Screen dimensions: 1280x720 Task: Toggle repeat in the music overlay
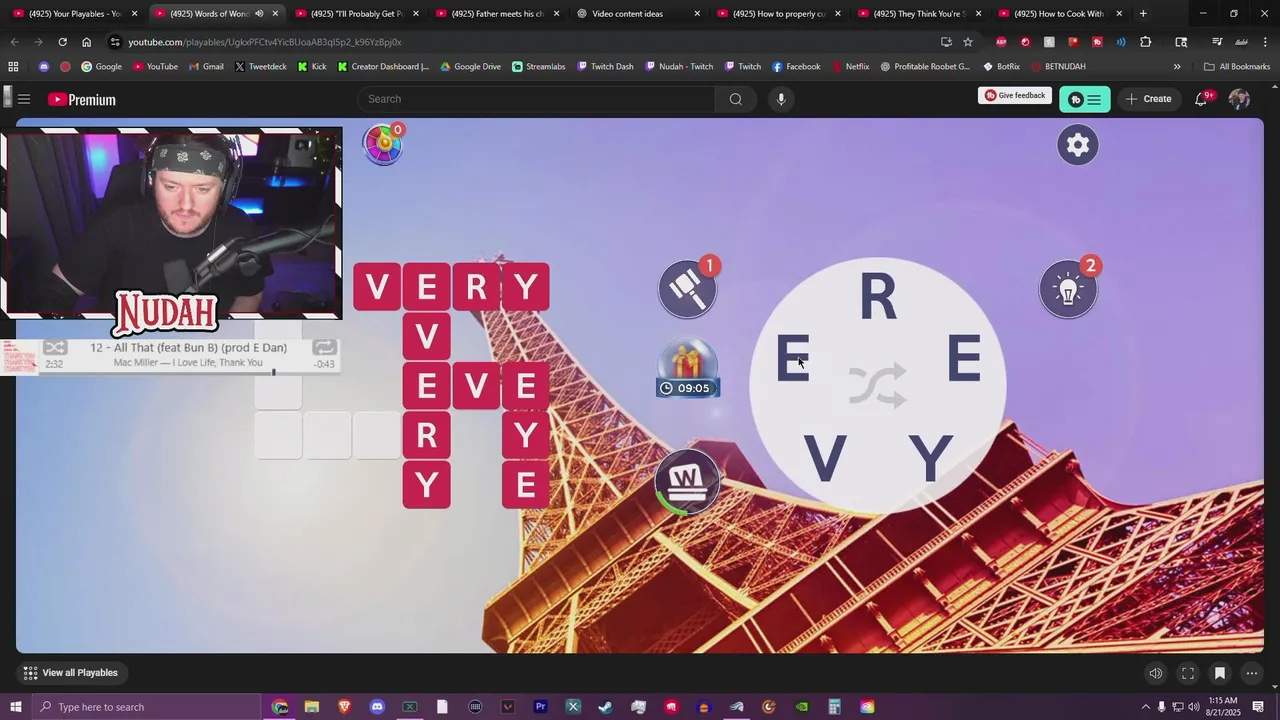324,347
